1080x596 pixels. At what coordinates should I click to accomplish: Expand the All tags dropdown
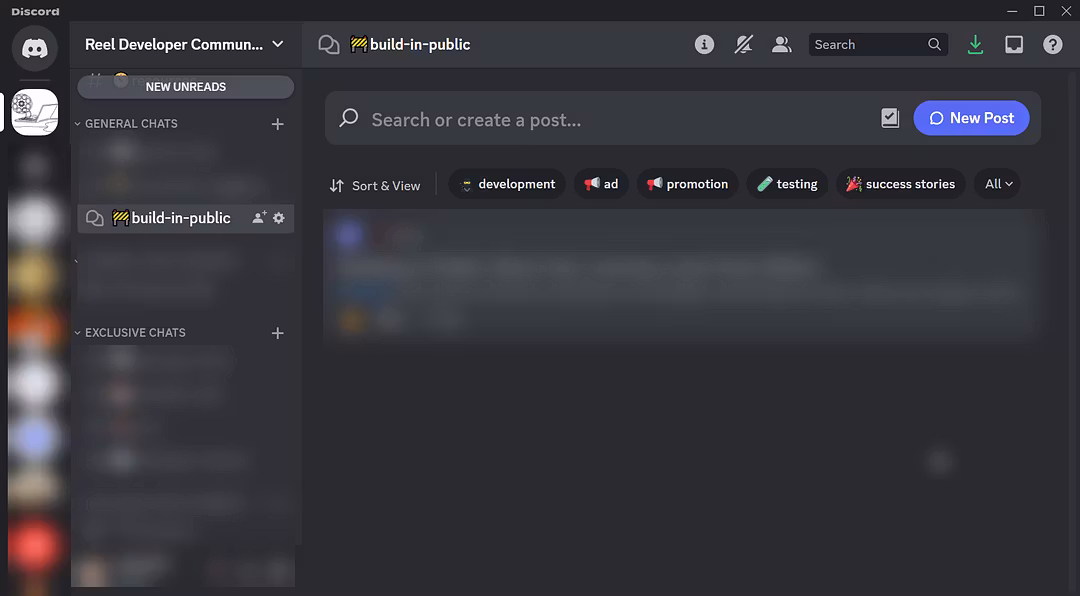[998, 184]
